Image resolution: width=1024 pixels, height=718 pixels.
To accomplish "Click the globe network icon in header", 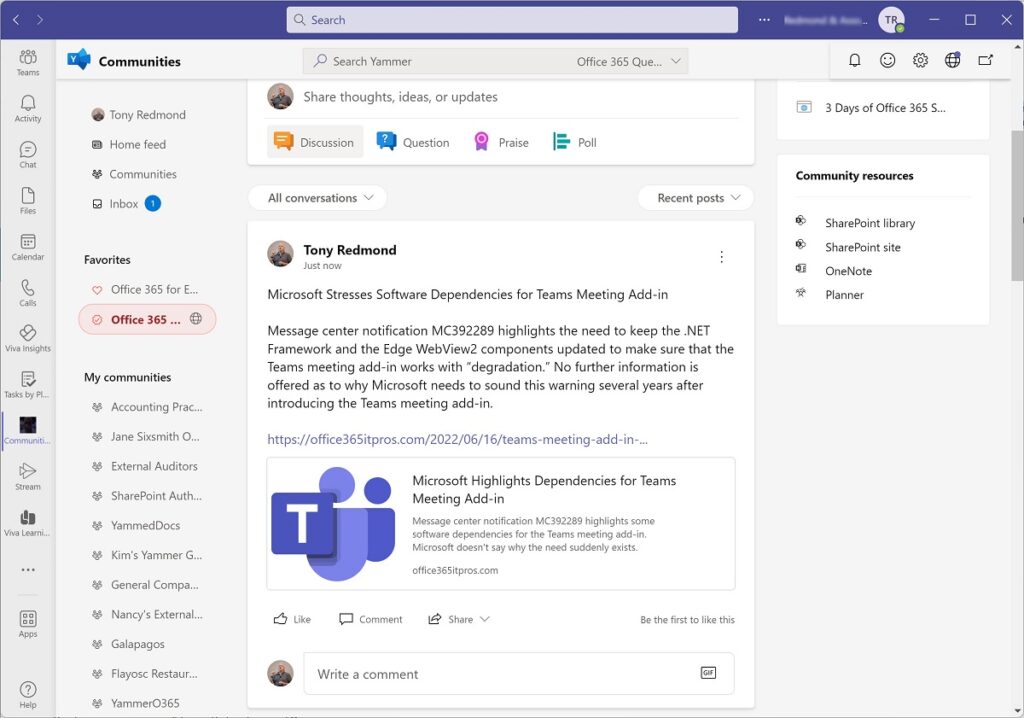I will click(x=953, y=61).
